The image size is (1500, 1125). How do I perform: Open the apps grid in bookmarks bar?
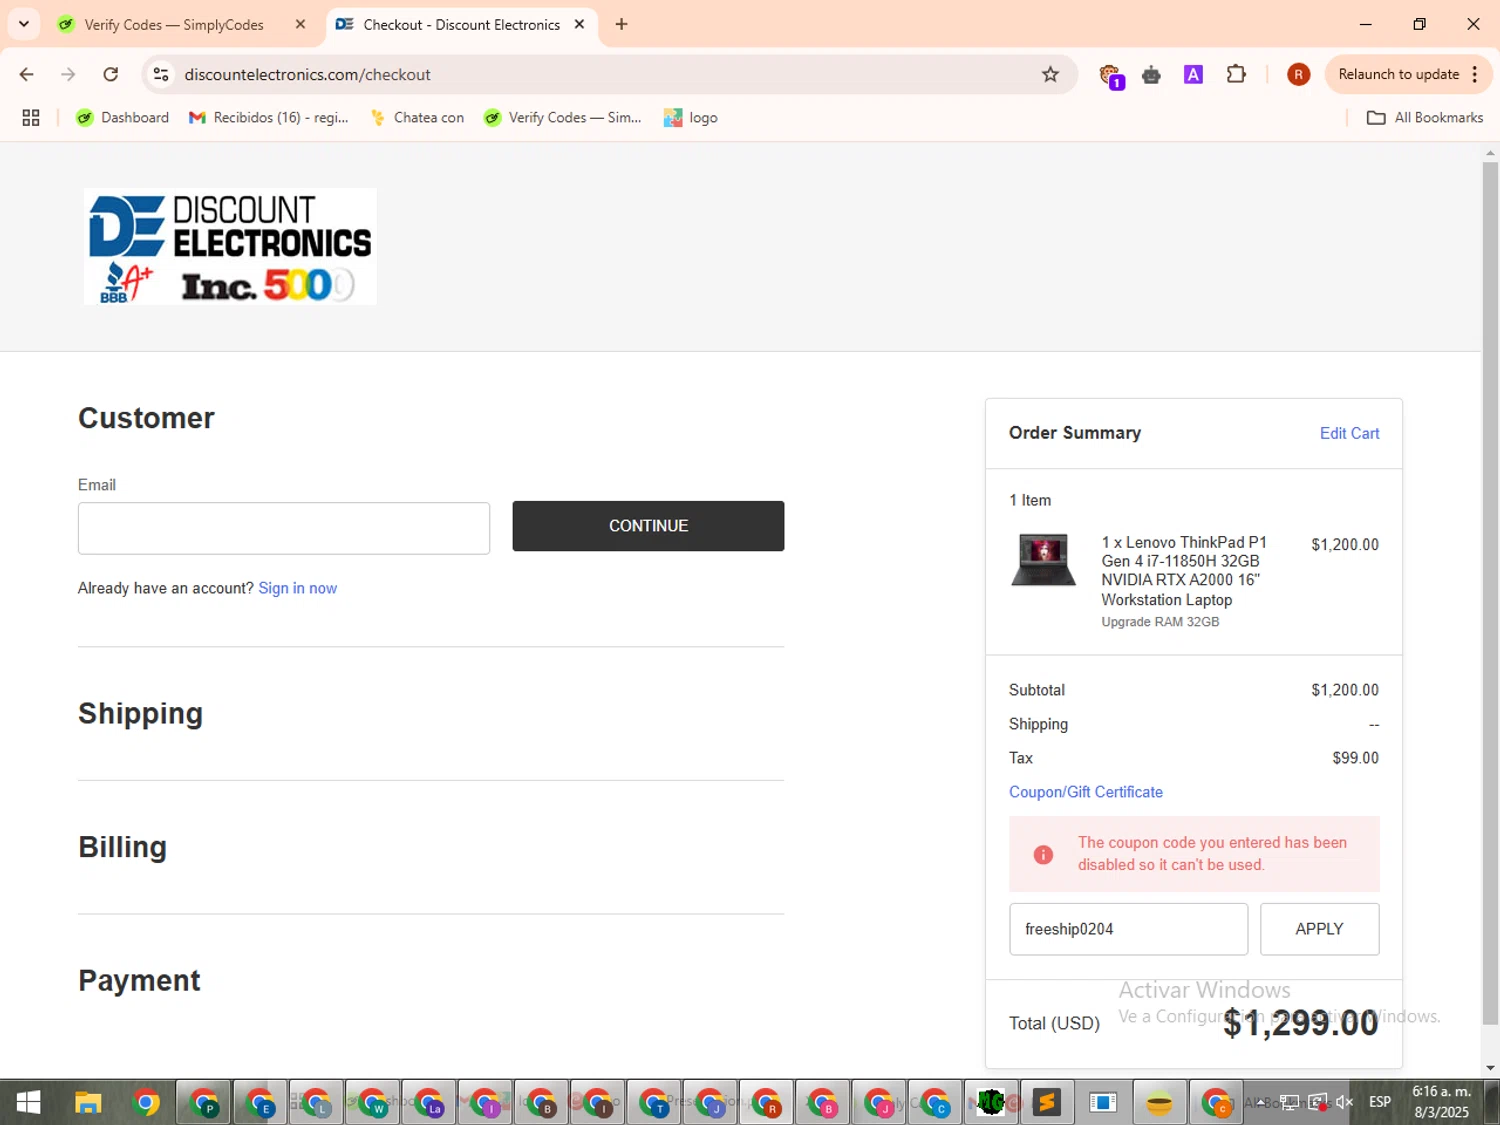tap(31, 117)
